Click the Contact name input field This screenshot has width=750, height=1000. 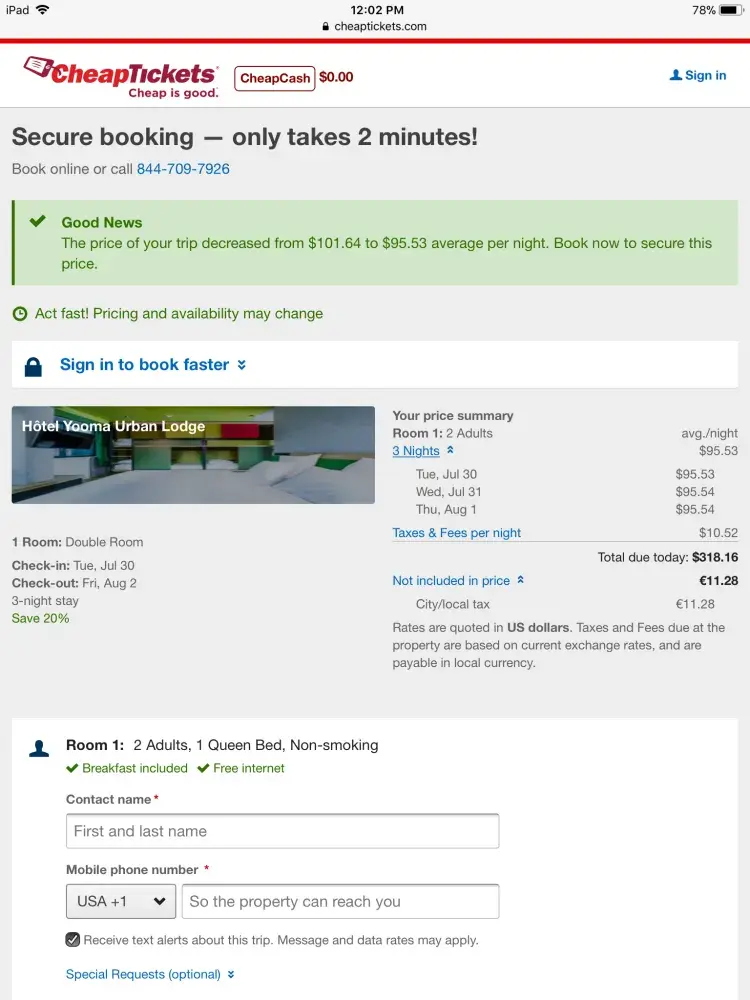(282, 831)
